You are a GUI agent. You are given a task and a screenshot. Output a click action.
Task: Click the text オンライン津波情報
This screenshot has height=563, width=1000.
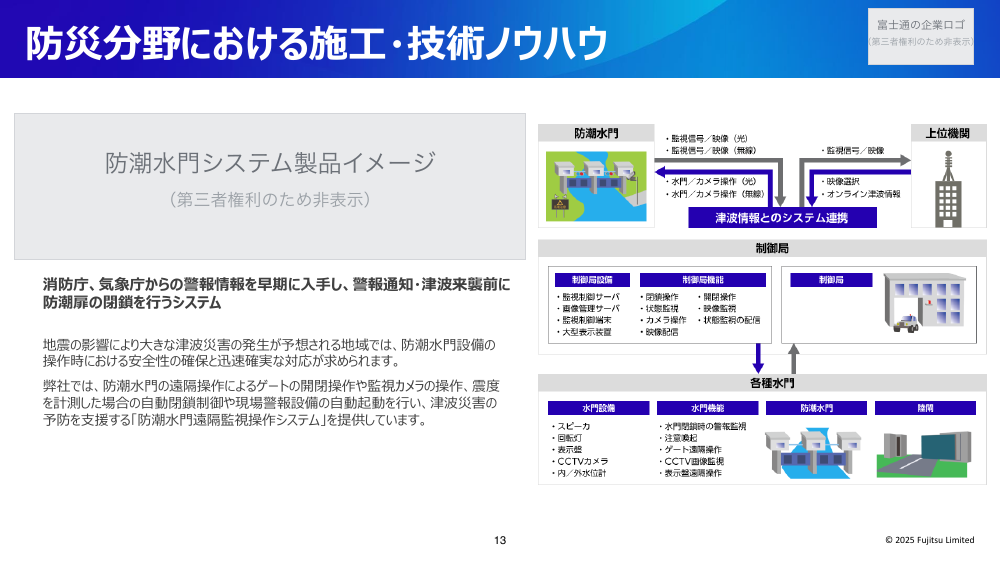click(x=861, y=194)
